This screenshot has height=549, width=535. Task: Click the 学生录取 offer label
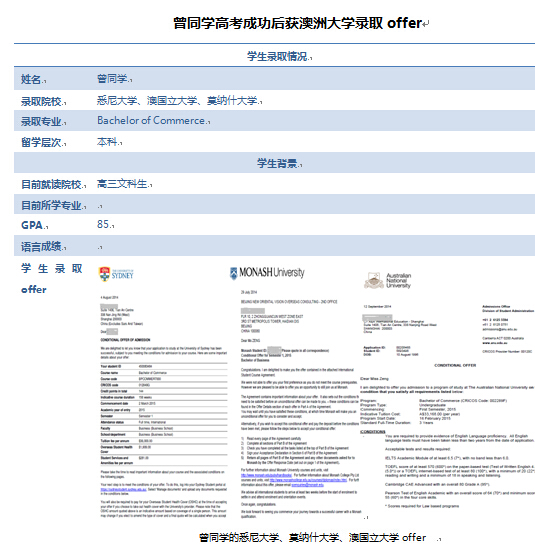click(x=51, y=279)
